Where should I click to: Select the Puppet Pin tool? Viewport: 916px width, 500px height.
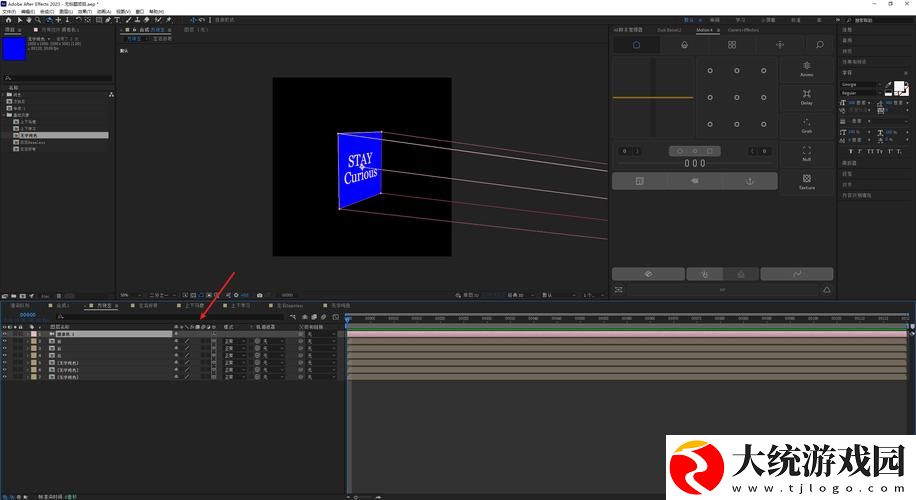pyautogui.click(x=169, y=20)
